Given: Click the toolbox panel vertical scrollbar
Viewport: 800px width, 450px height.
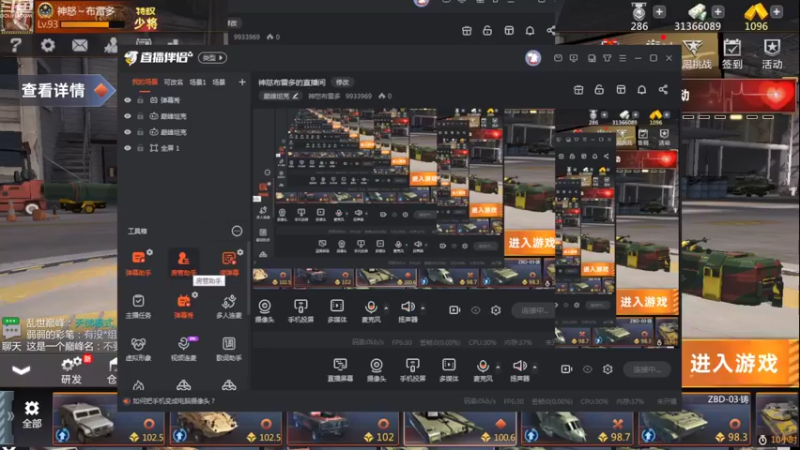Looking at the screenshot, I should (x=248, y=276).
